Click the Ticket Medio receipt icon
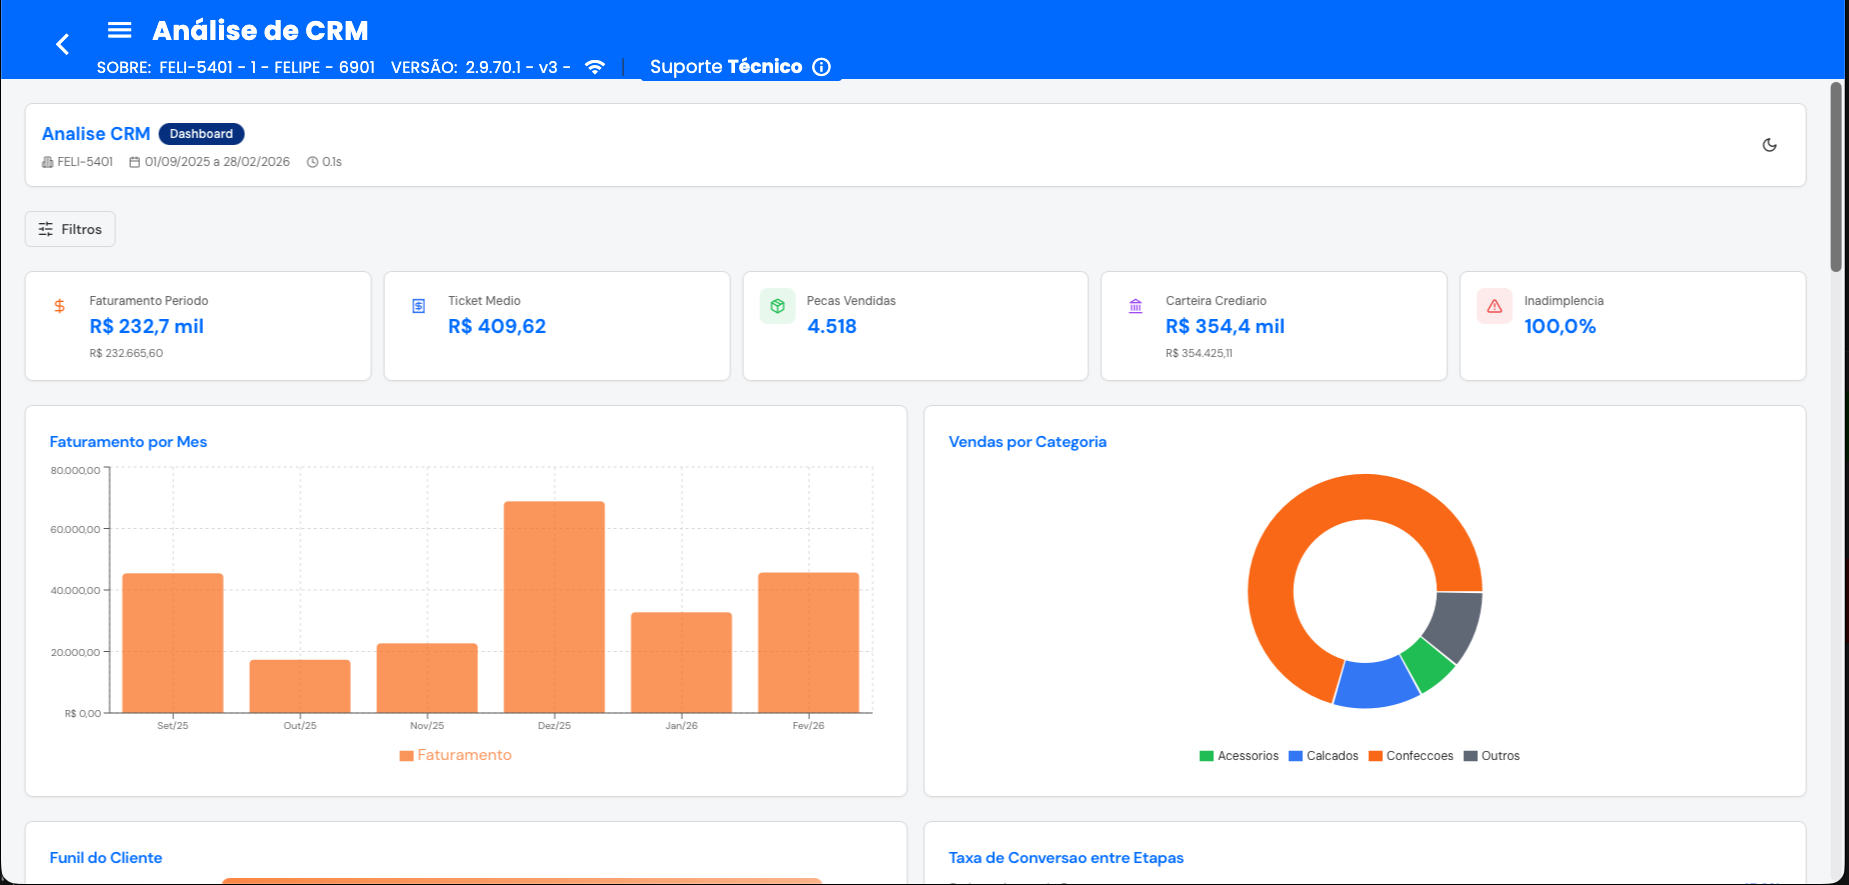The height and width of the screenshot is (885, 1849). [418, 306]
